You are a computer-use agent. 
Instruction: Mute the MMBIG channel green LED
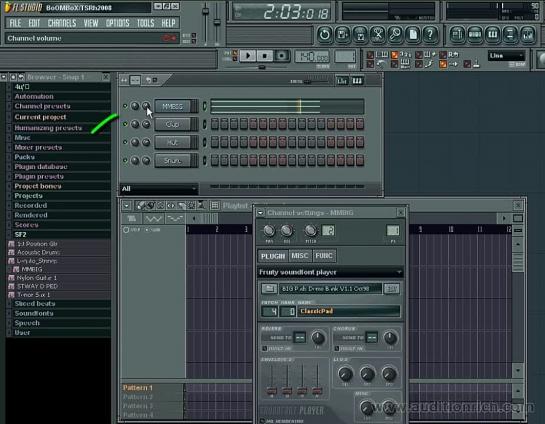pos(125,106)
